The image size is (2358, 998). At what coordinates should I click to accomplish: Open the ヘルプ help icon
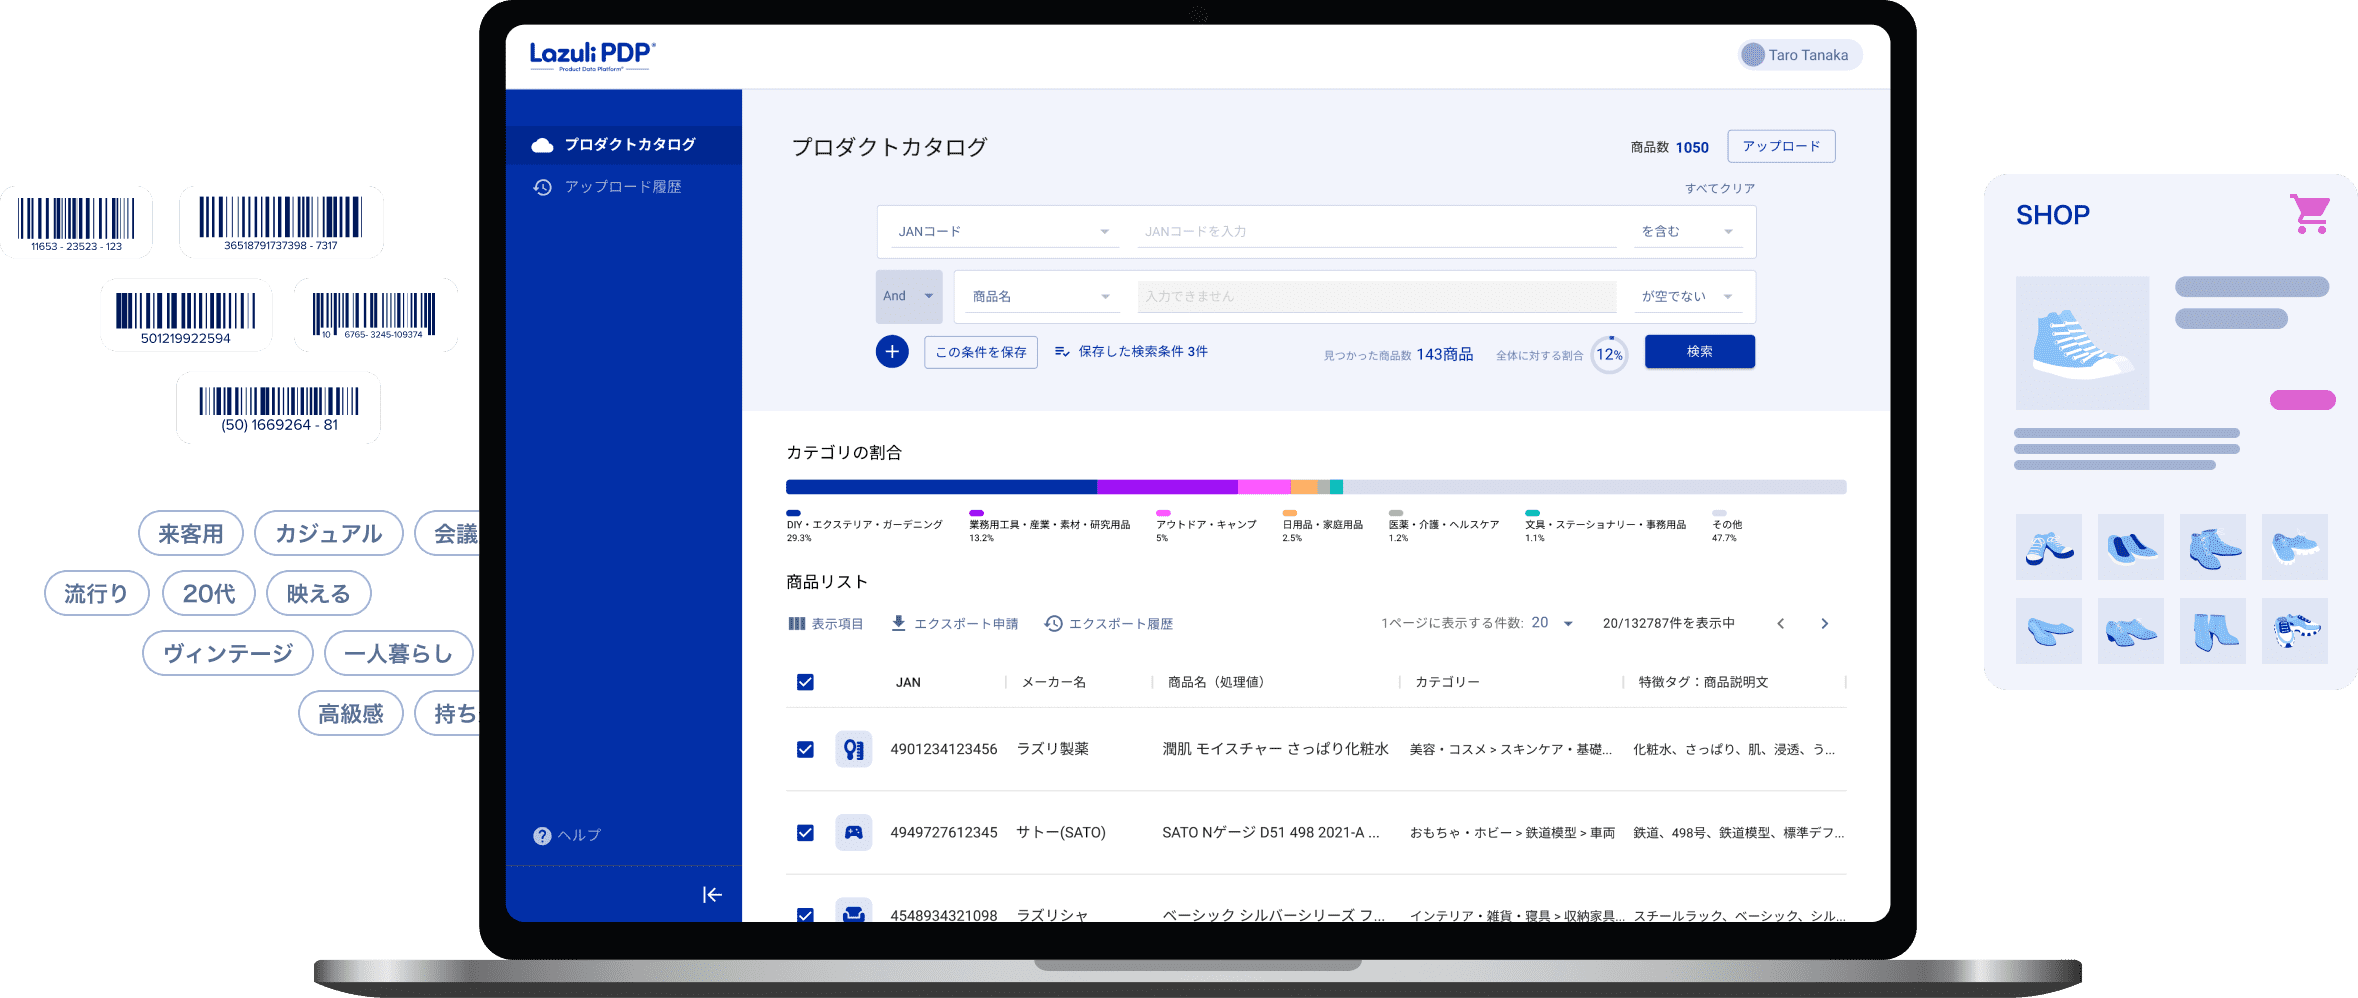541,834
